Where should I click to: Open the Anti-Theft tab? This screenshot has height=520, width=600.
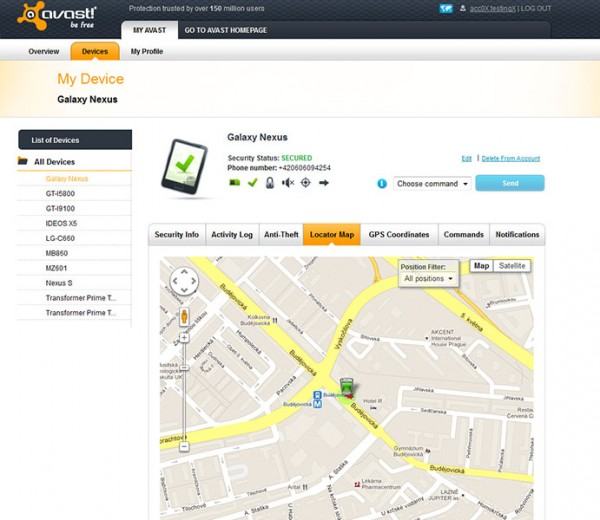click(281, 235)
